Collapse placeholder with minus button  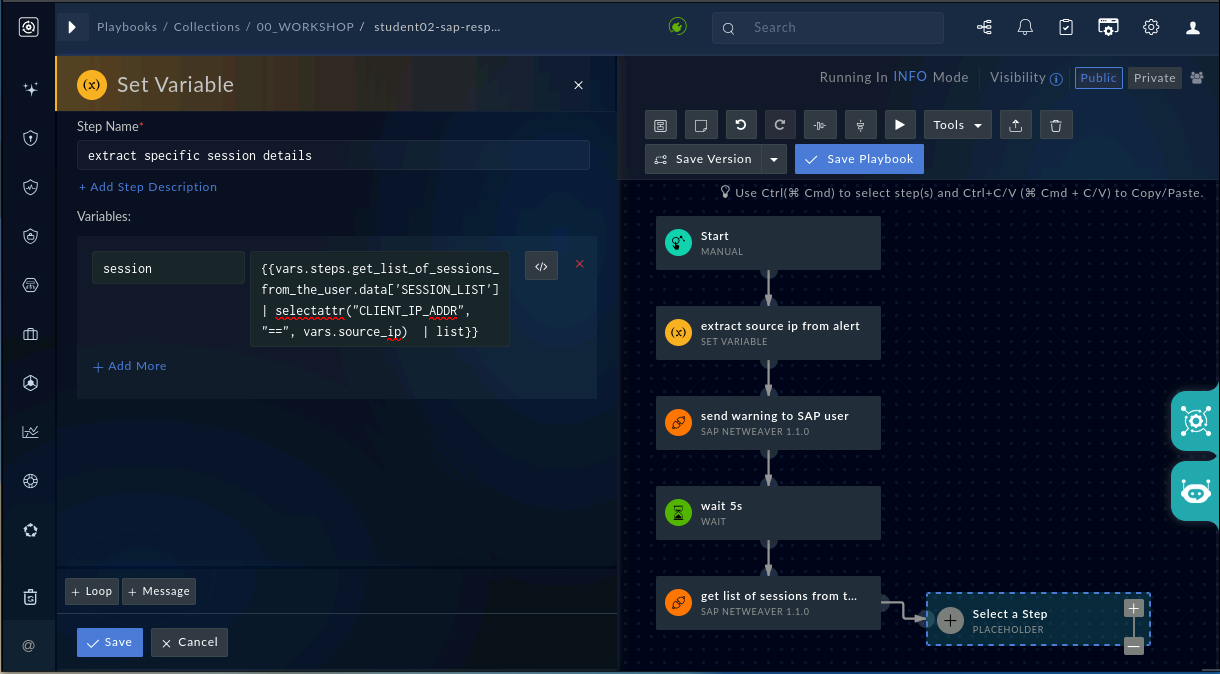[1133, 646]
